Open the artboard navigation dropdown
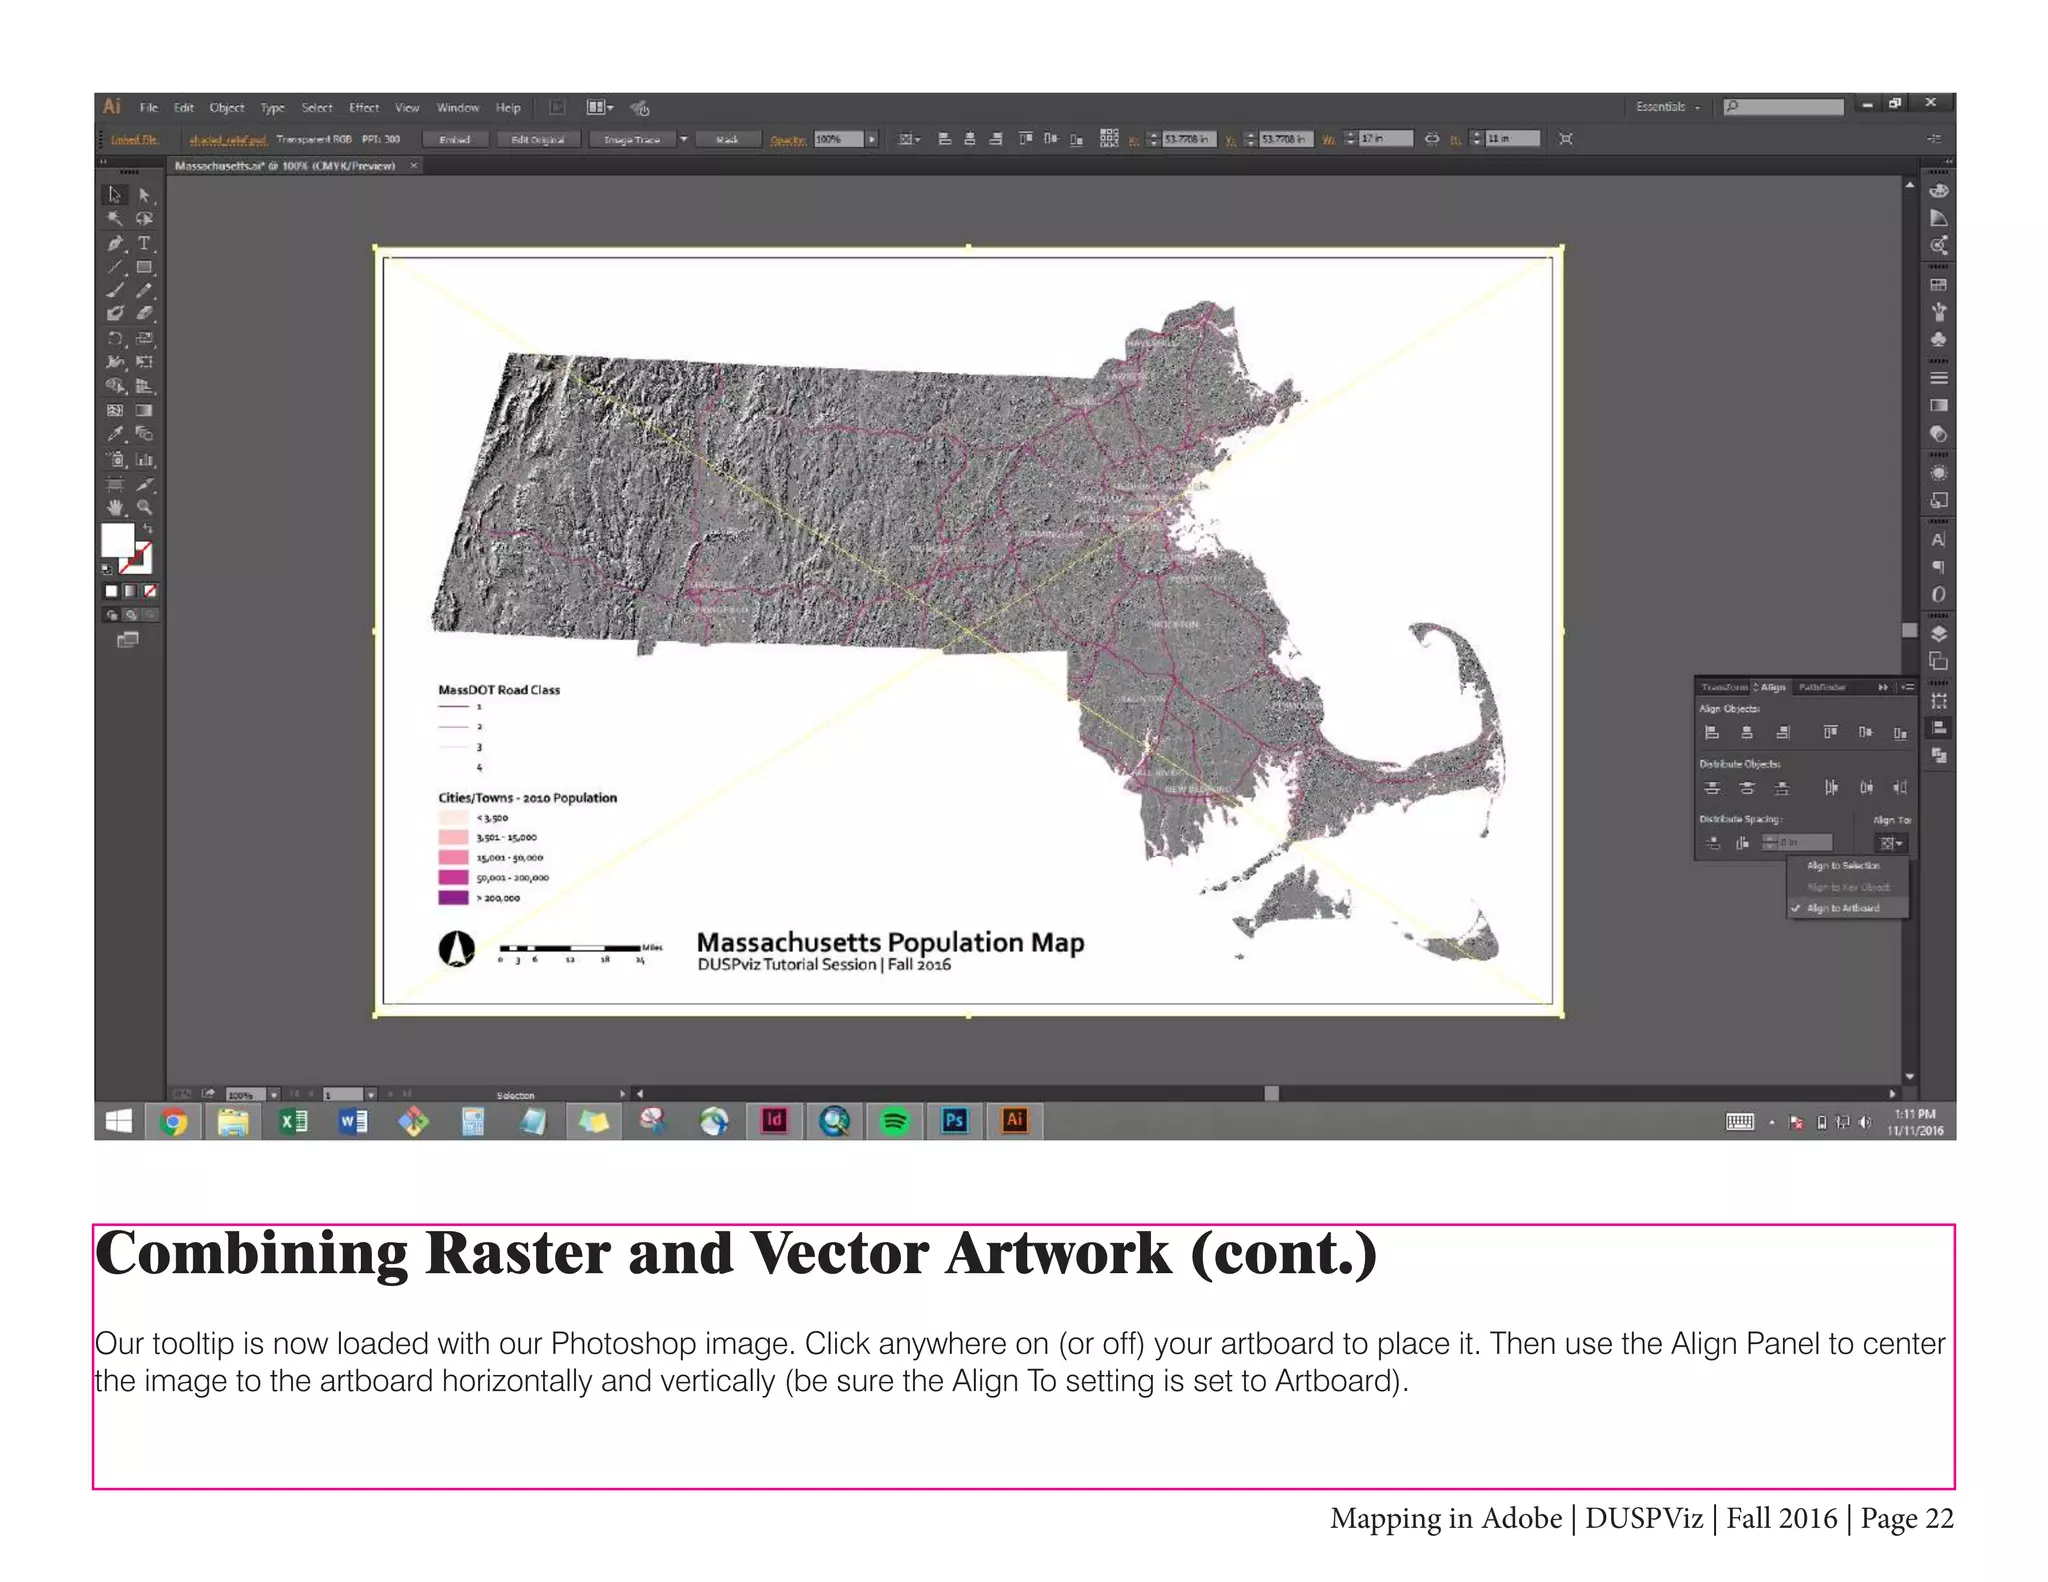This screenshot has width=2048, height=1582. (371, 1095)
